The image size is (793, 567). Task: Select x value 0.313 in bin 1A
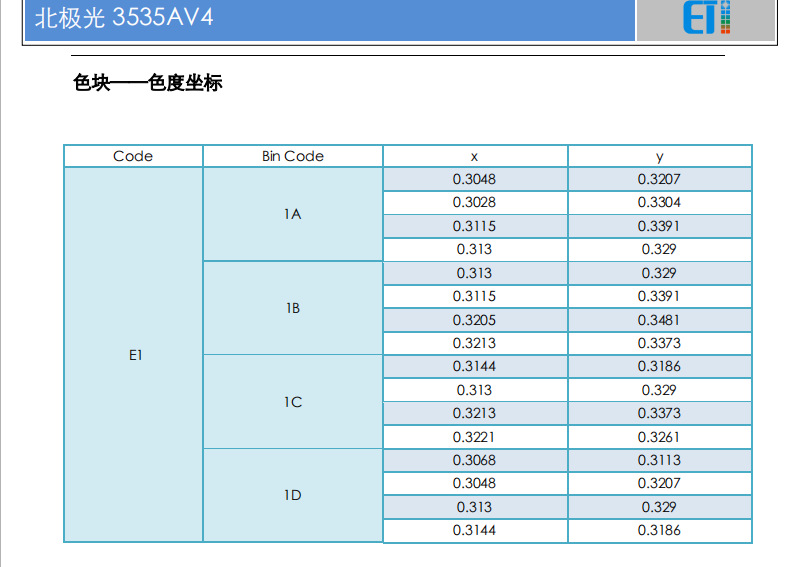474,249
